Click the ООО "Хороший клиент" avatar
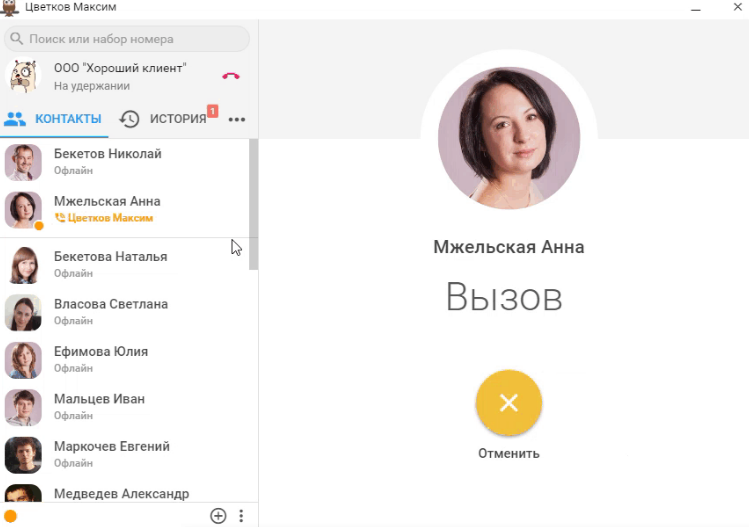 (23, 76)
